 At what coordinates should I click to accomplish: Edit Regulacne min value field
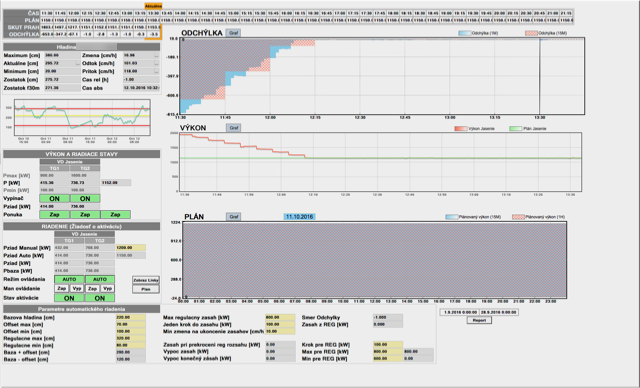131,345
